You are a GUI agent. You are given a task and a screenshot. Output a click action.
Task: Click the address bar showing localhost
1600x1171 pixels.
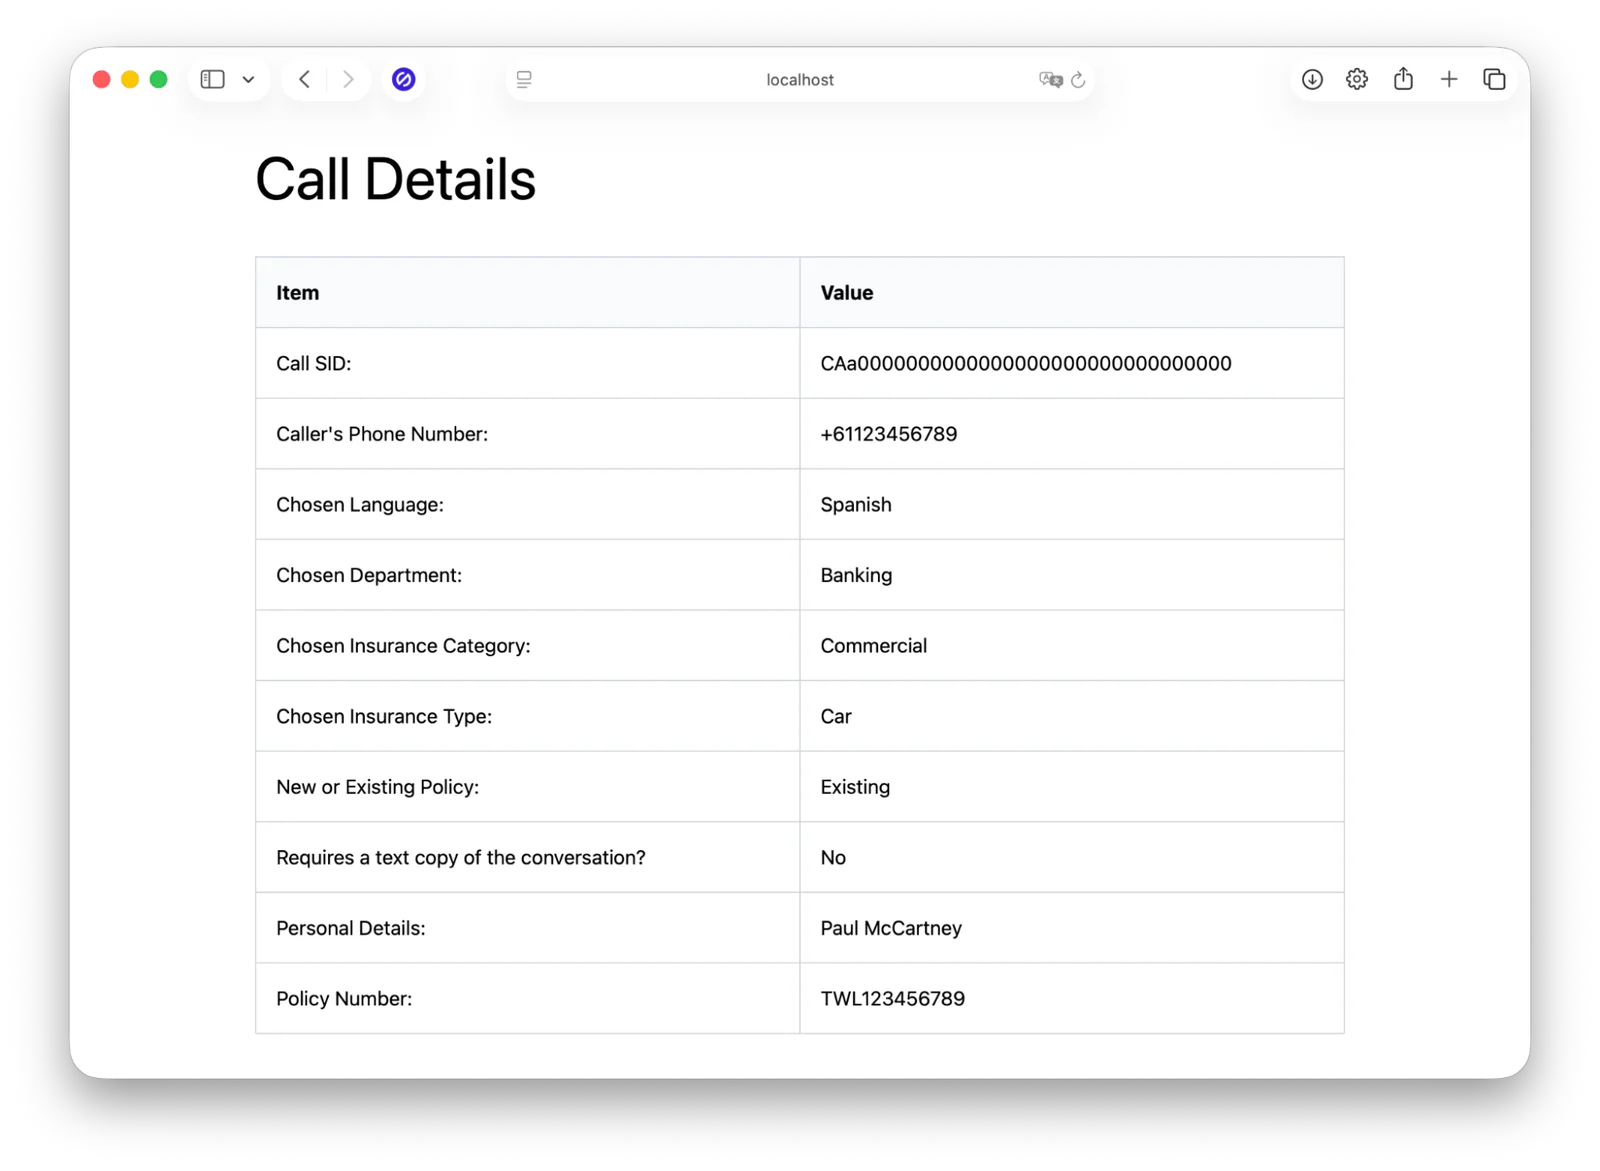coord(799,79)
